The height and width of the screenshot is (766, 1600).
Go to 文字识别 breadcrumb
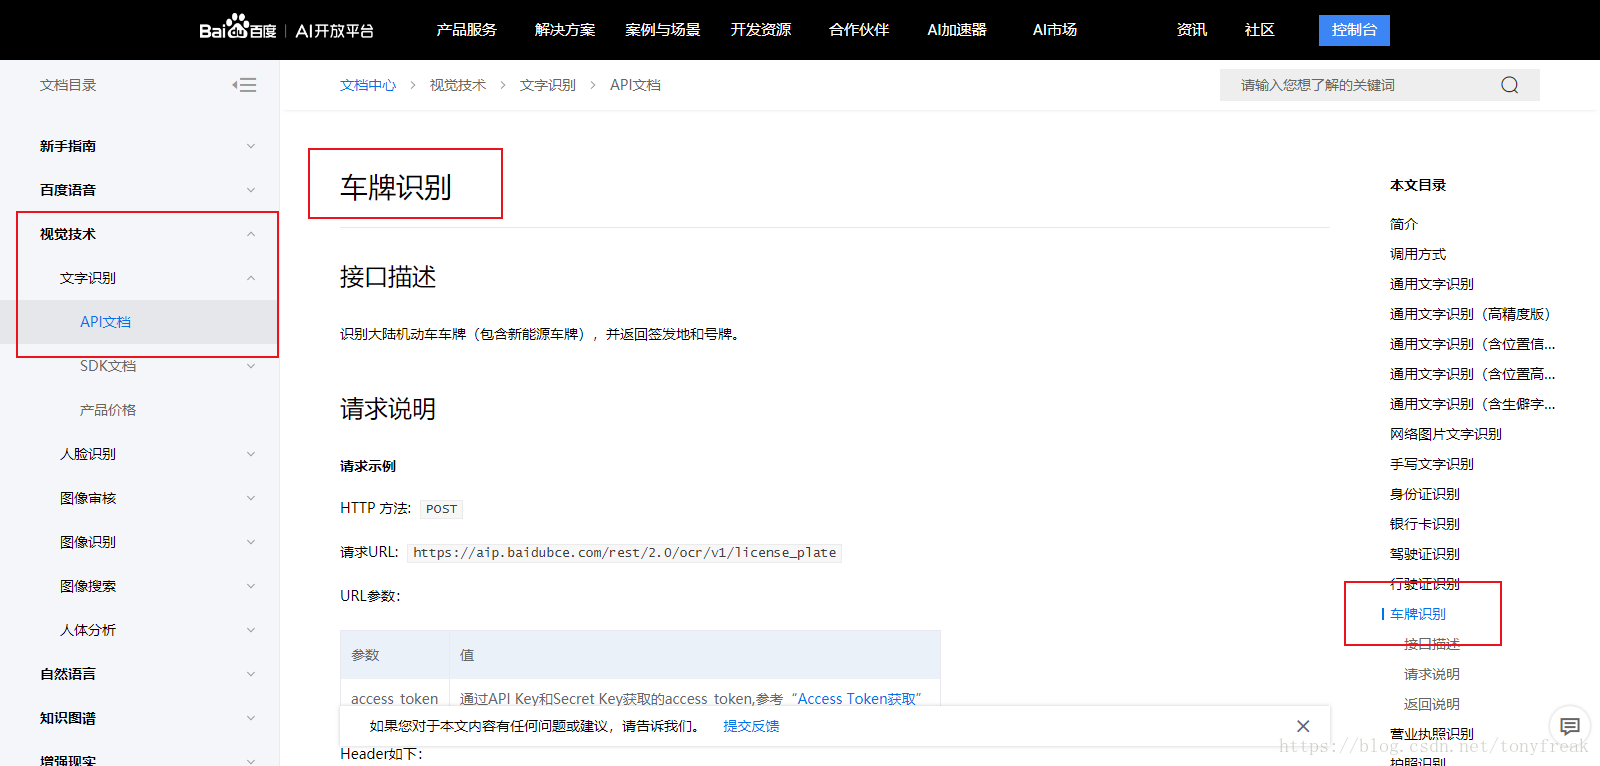tap(548, 85)
